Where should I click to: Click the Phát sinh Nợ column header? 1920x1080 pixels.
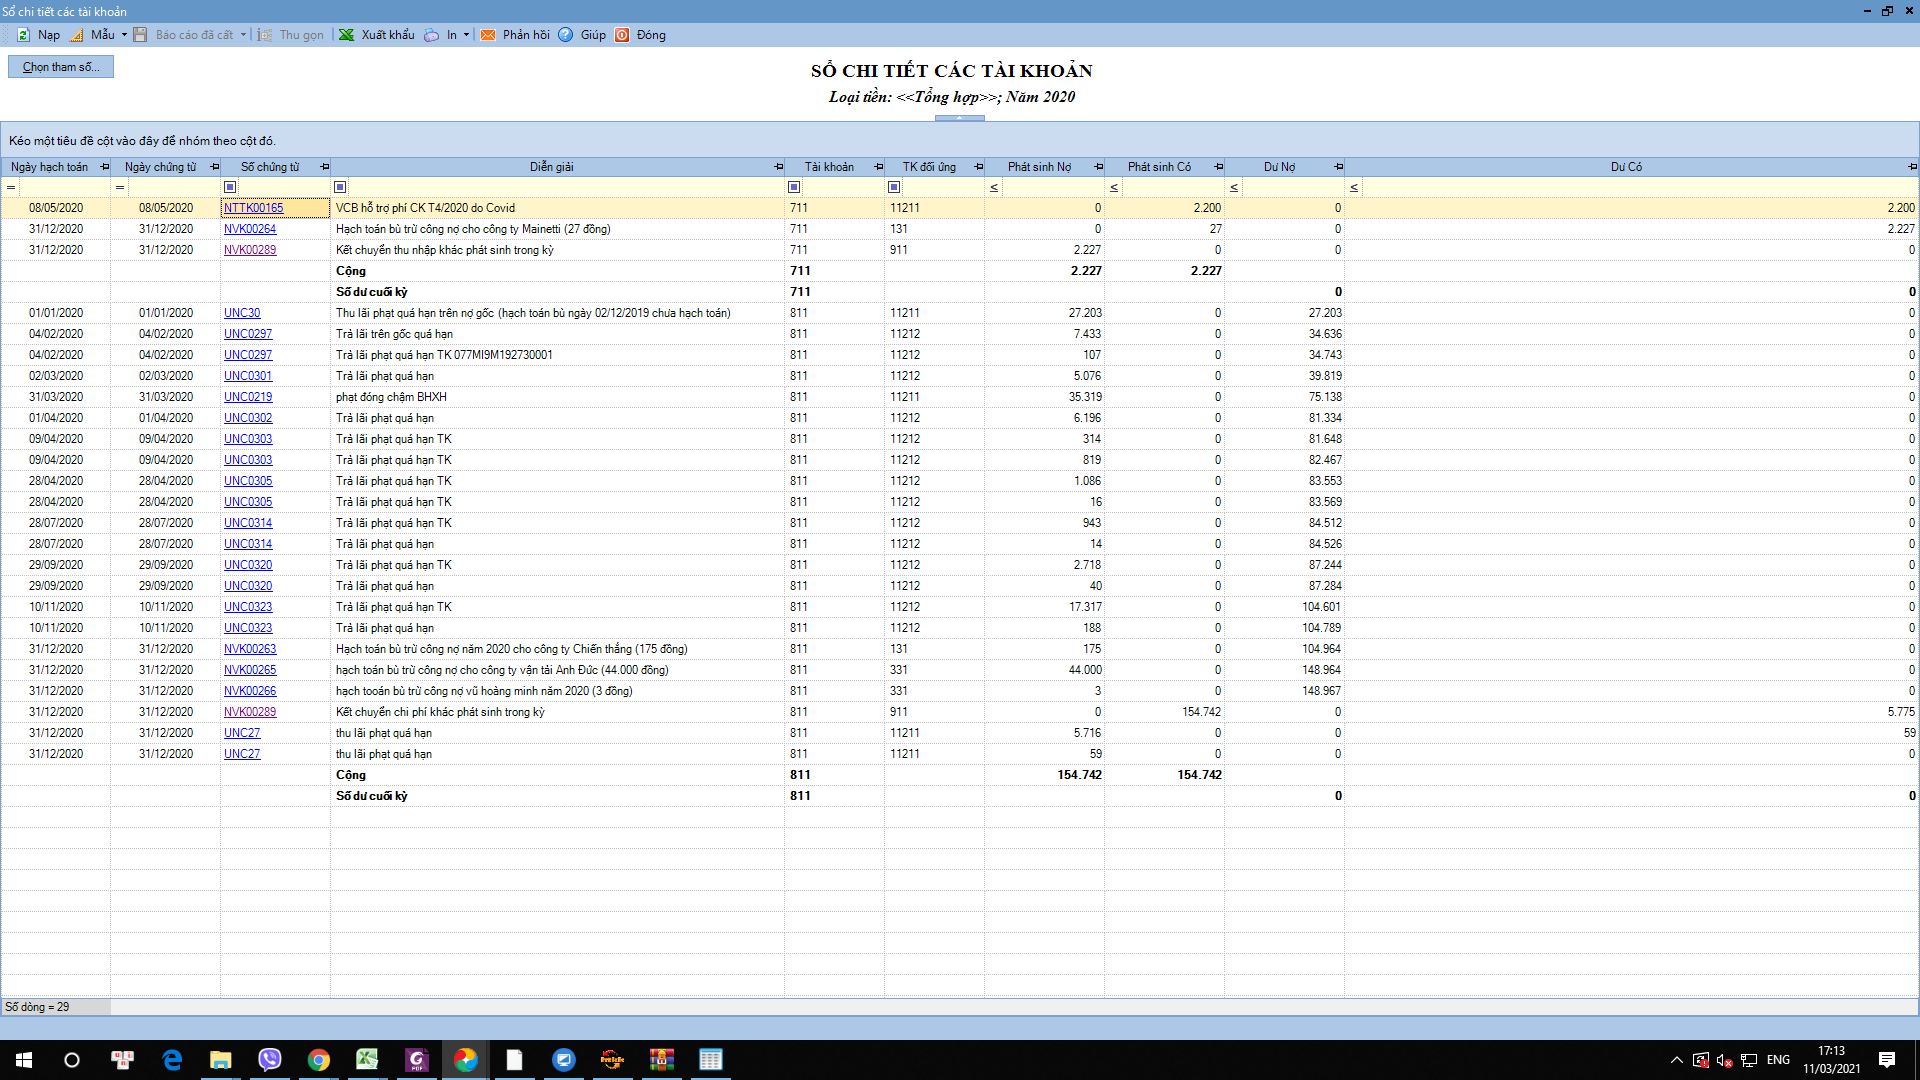(1039, 167)
